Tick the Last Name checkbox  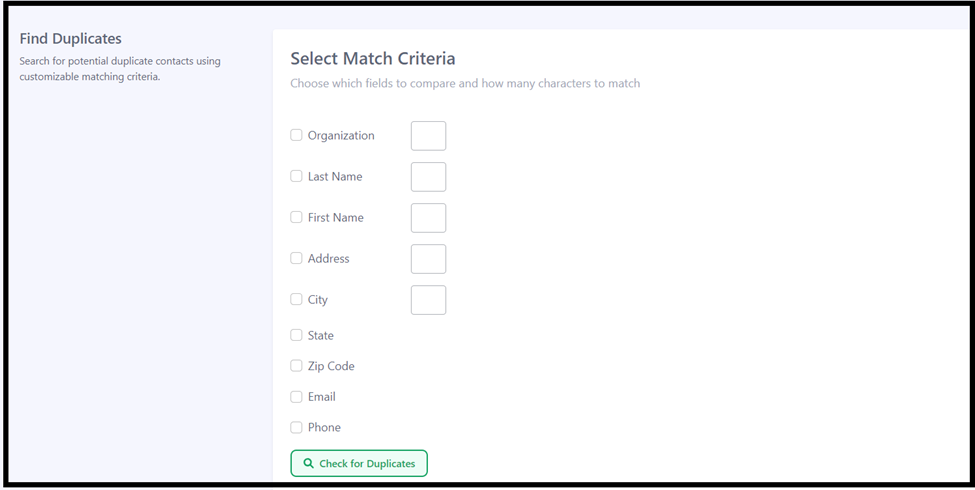296,176
